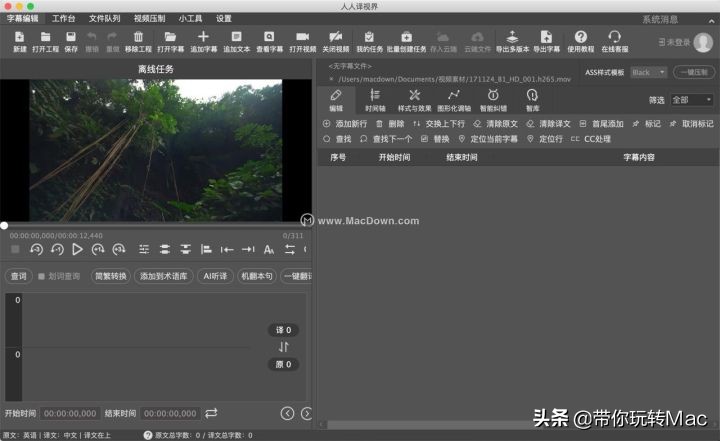Click the sliders adjustment icon in playback bar

(144, 249)
